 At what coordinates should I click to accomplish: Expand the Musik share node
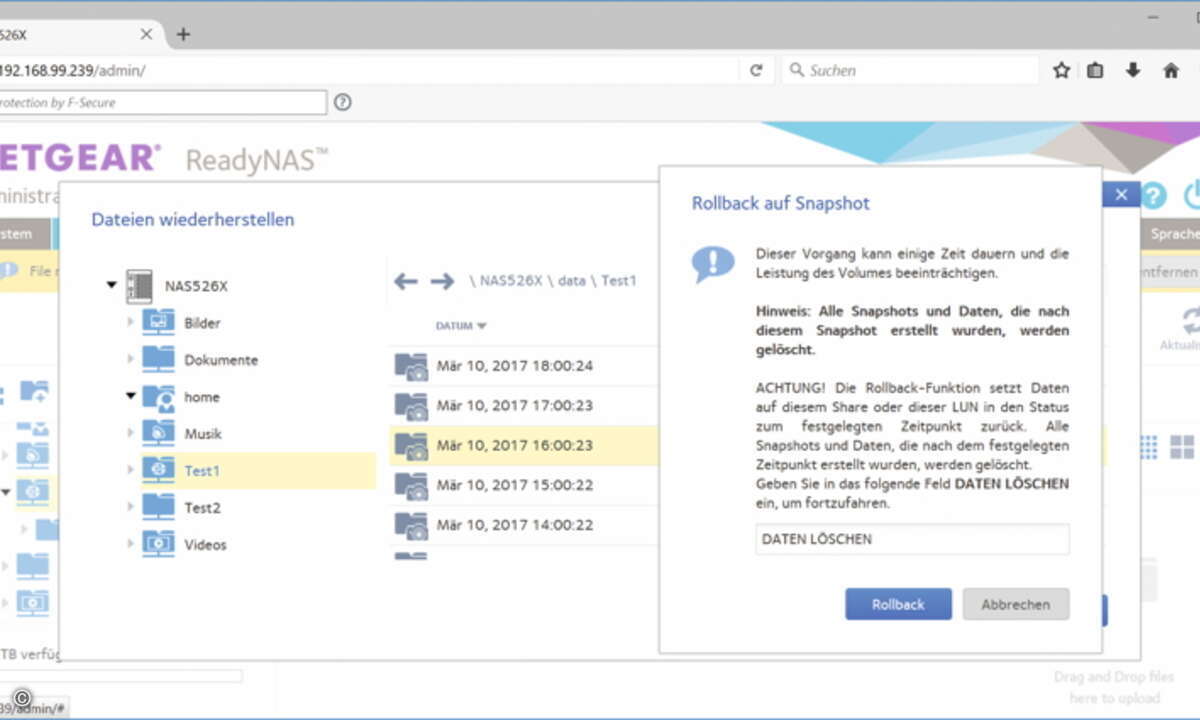(131, 434)
